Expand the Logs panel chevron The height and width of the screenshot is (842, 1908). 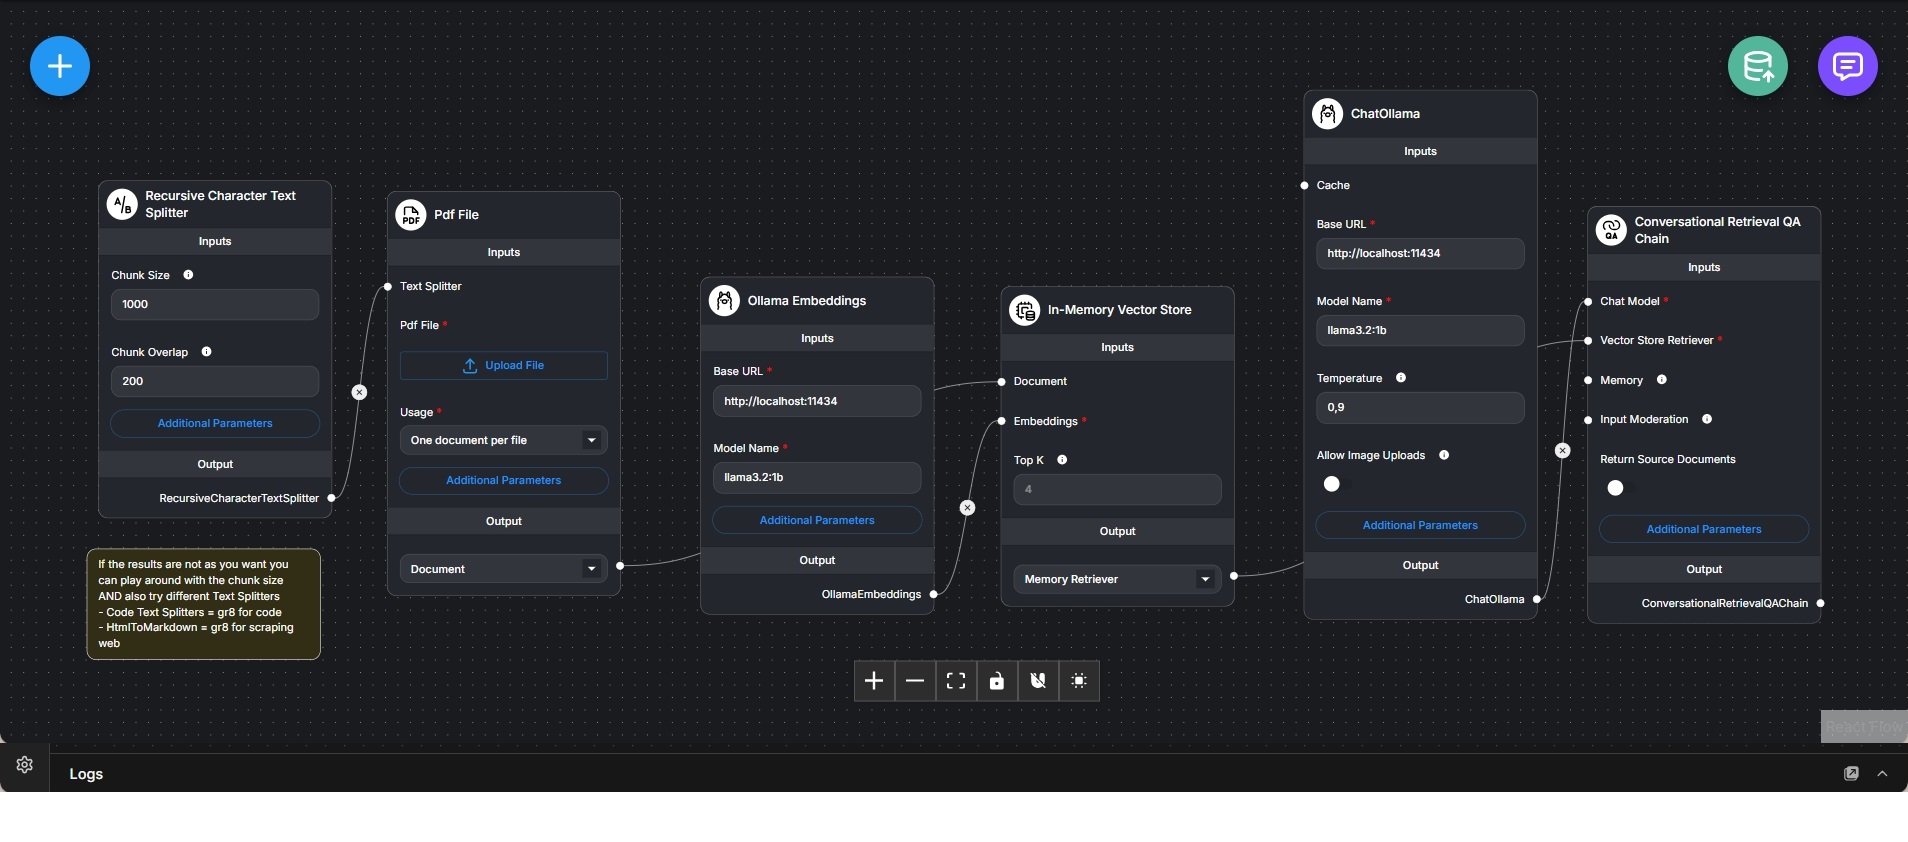1883,774
